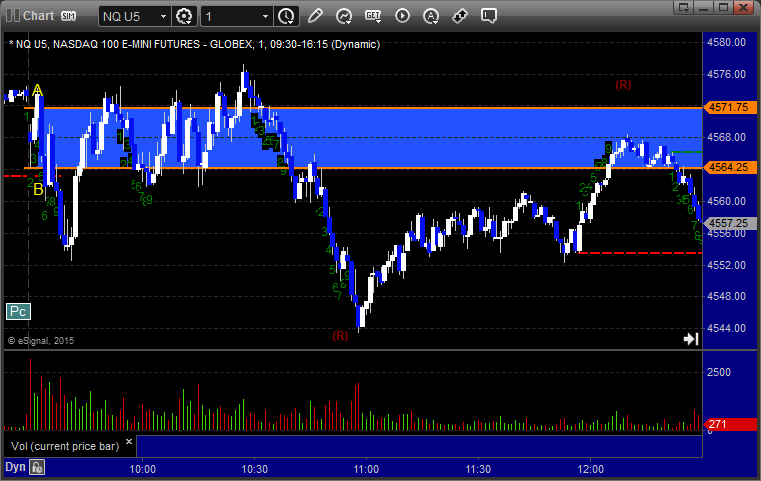Open the time template clock menu

286,16
